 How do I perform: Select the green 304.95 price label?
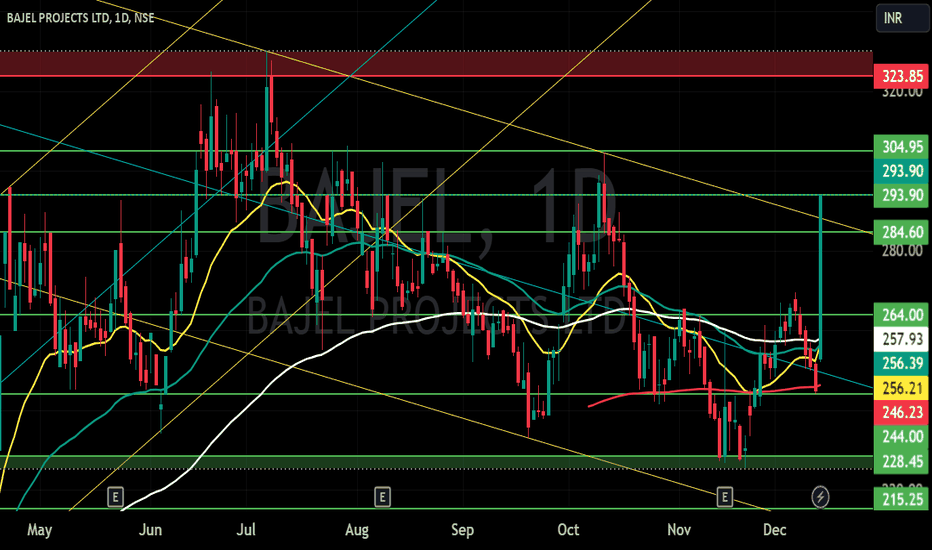tap(901, 146)
